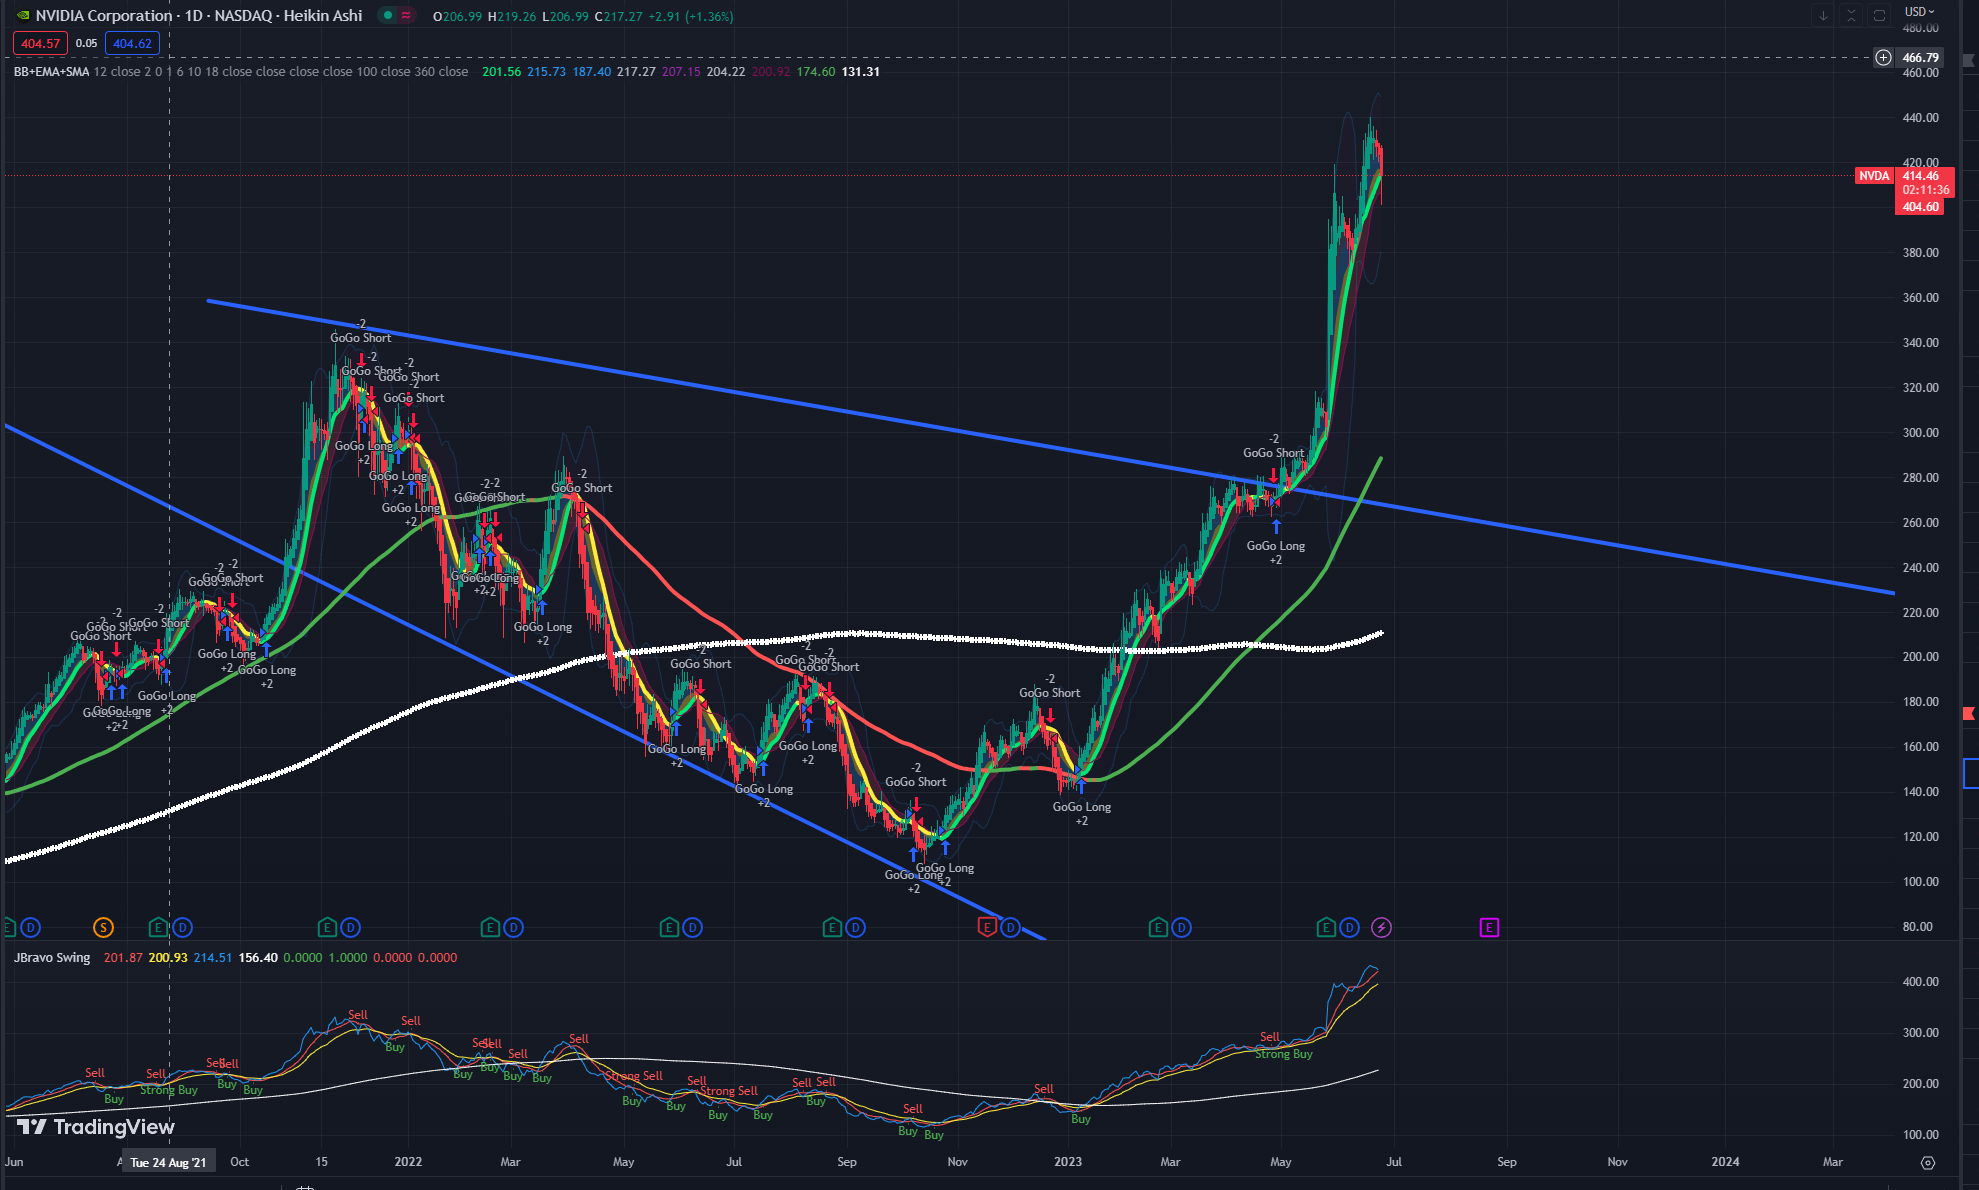Screen dimensions: 1979x1190
Task: Click the green market status dot
Action: tap(388, 15)
